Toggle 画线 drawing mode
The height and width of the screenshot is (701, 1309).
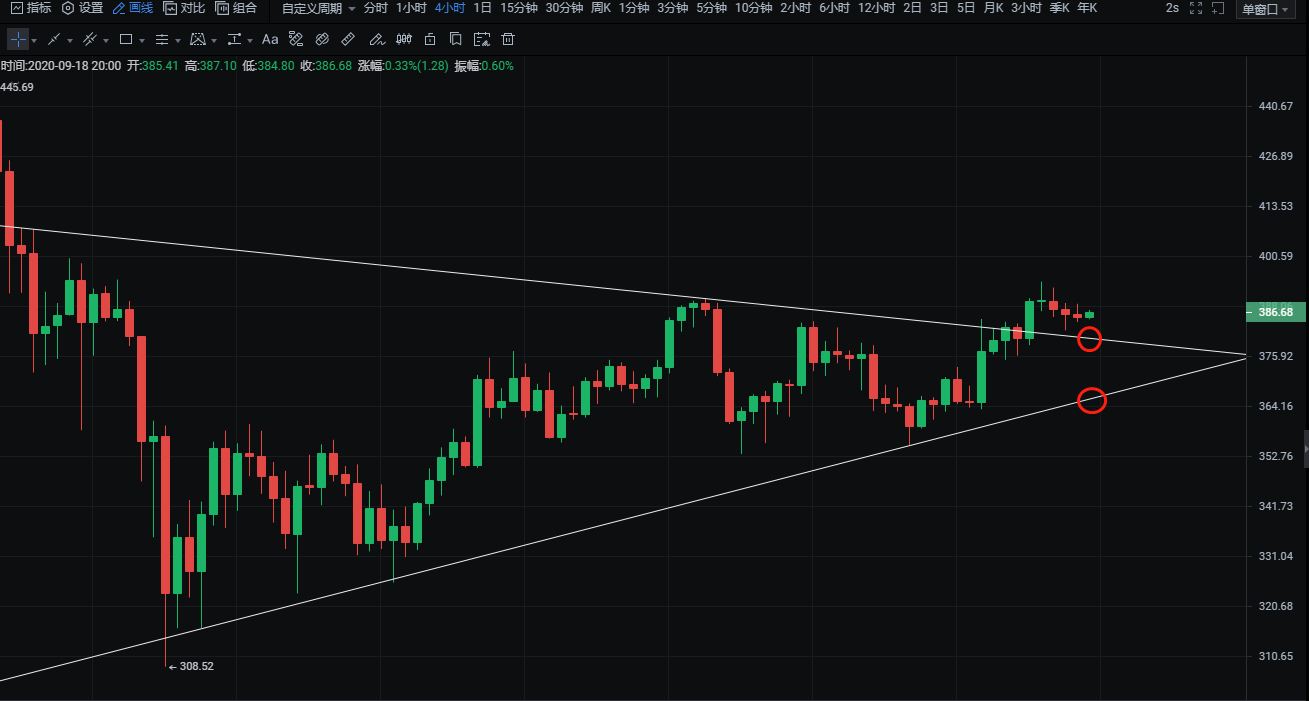tap(133, 8)
